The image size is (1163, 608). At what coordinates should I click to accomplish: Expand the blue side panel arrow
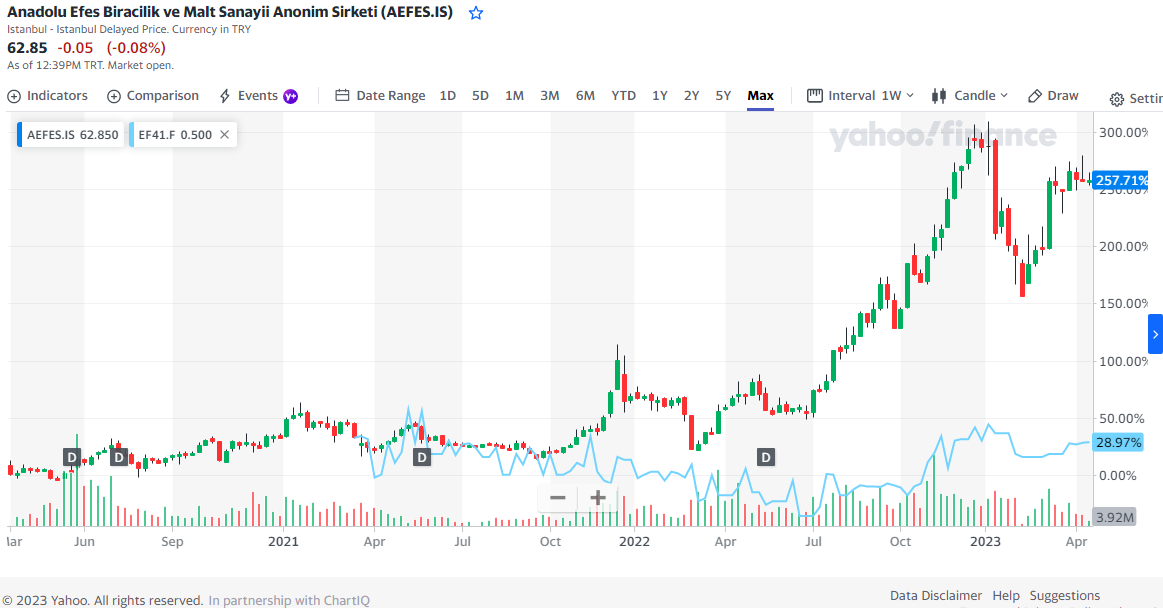coord(1156,334)
